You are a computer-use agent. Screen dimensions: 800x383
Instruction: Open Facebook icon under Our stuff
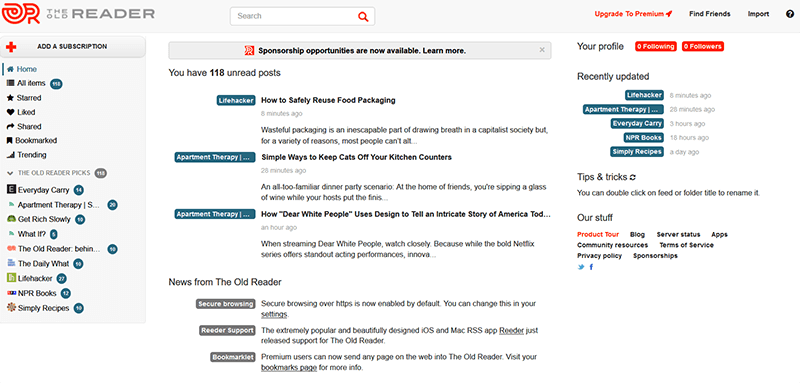pos(591,267)
